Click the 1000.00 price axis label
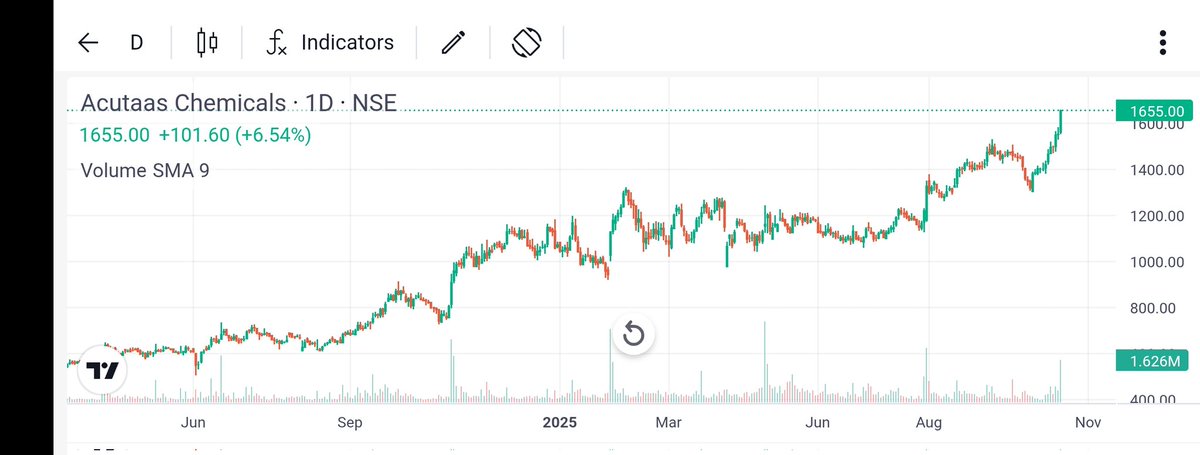1200x455 pixels. (x=1157, y=262)
